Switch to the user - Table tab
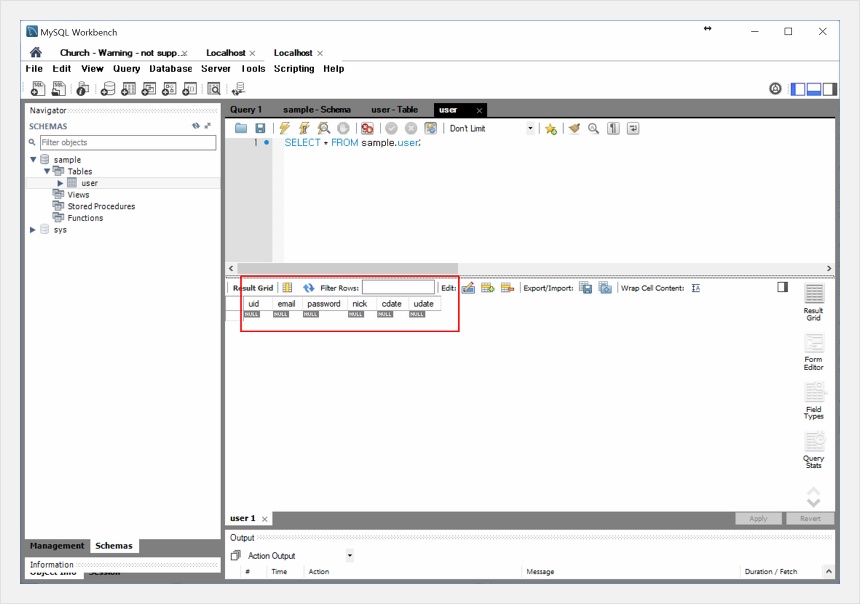The image size is (860, 604). point(394,110)
